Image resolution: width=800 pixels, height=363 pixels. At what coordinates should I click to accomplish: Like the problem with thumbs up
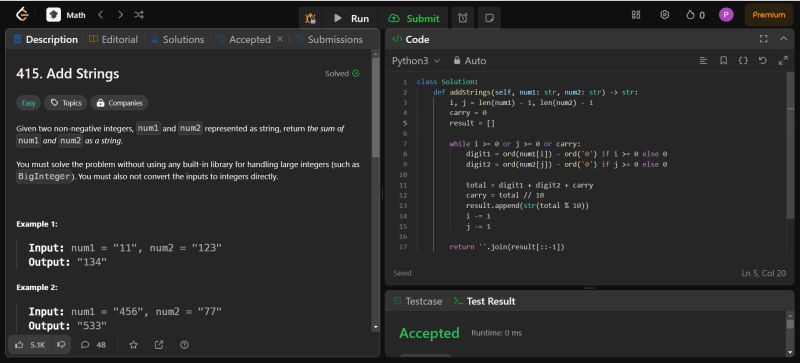30,345
